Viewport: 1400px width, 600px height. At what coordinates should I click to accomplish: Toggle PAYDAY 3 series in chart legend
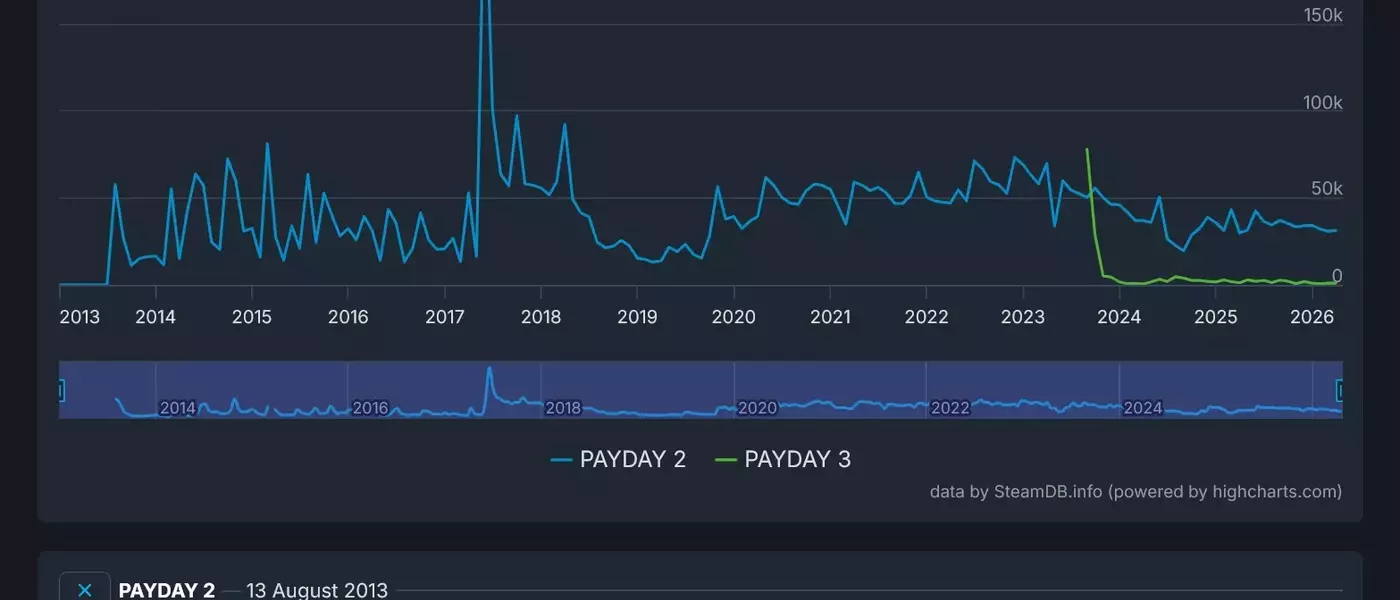click(783, 460)
